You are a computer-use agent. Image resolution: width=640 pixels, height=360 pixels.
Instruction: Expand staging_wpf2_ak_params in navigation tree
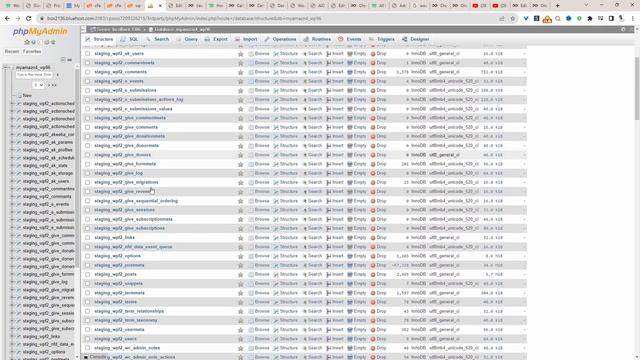pos(12,142)
